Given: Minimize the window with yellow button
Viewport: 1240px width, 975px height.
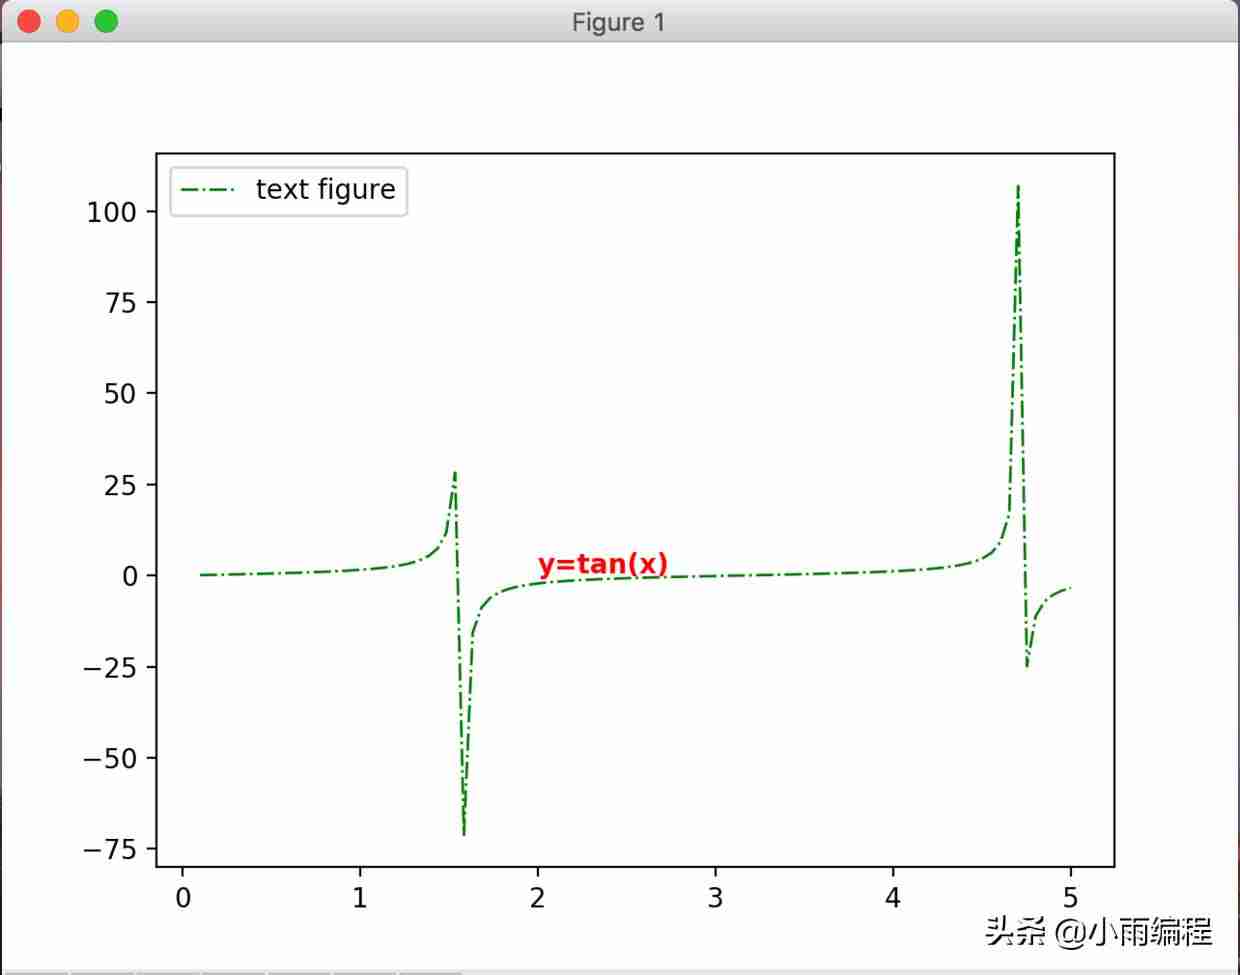Looking at the screenshot, I should [x=68, y=21].
